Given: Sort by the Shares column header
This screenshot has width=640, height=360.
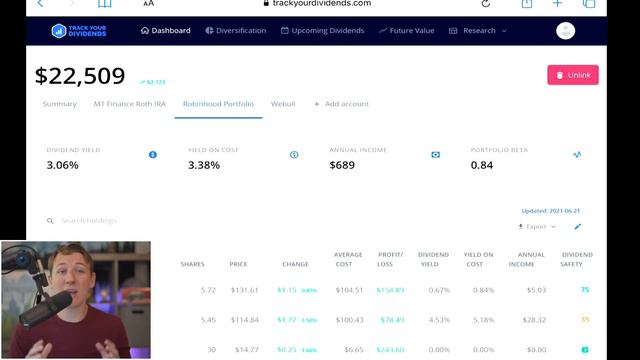Looking at the screenshot, I should tap(192, 264).
